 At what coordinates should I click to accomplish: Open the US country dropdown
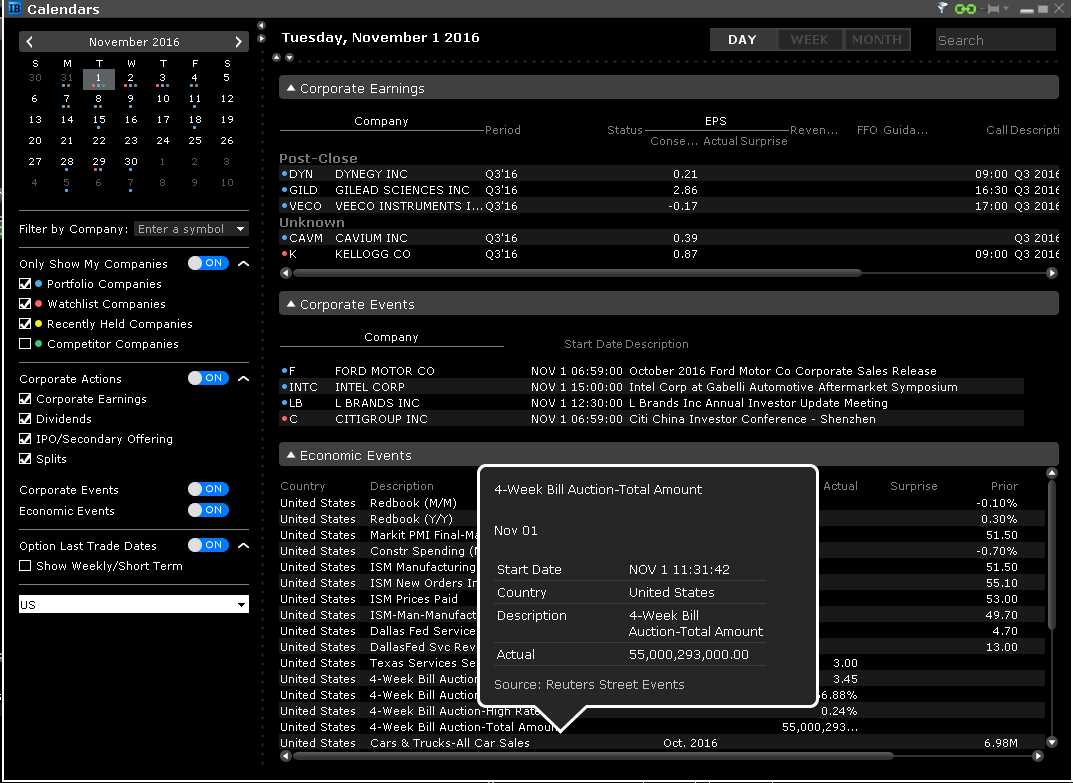133,604
